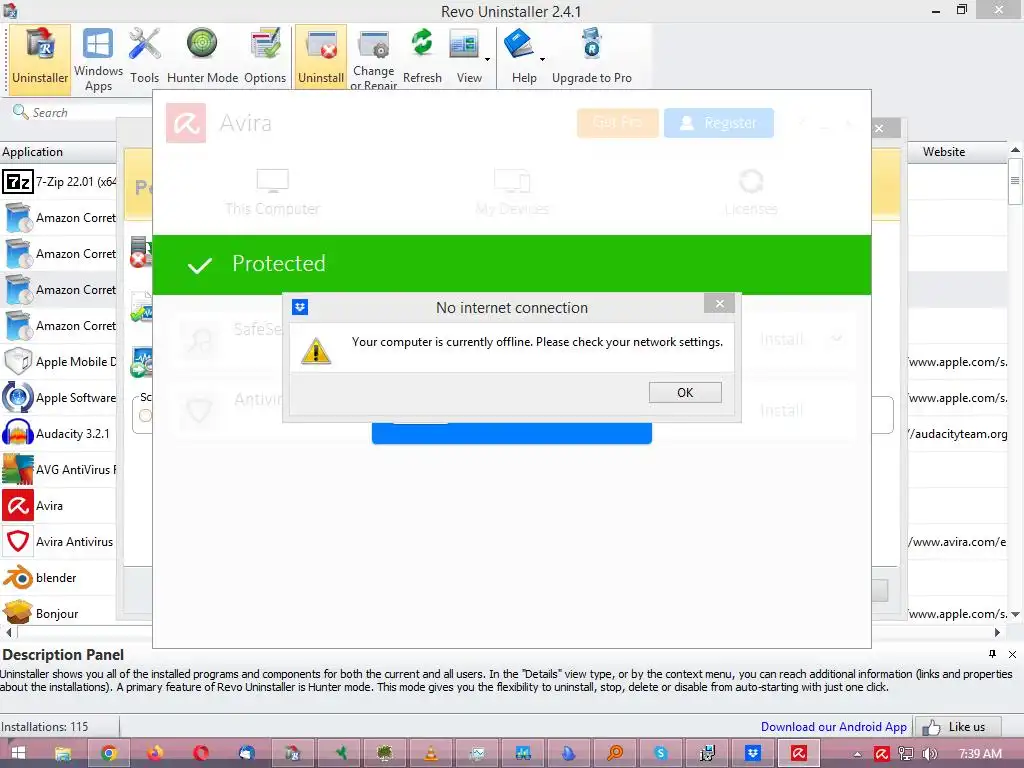
Task: Open VLC media player from taskbar
Action: tap(431, 753)
